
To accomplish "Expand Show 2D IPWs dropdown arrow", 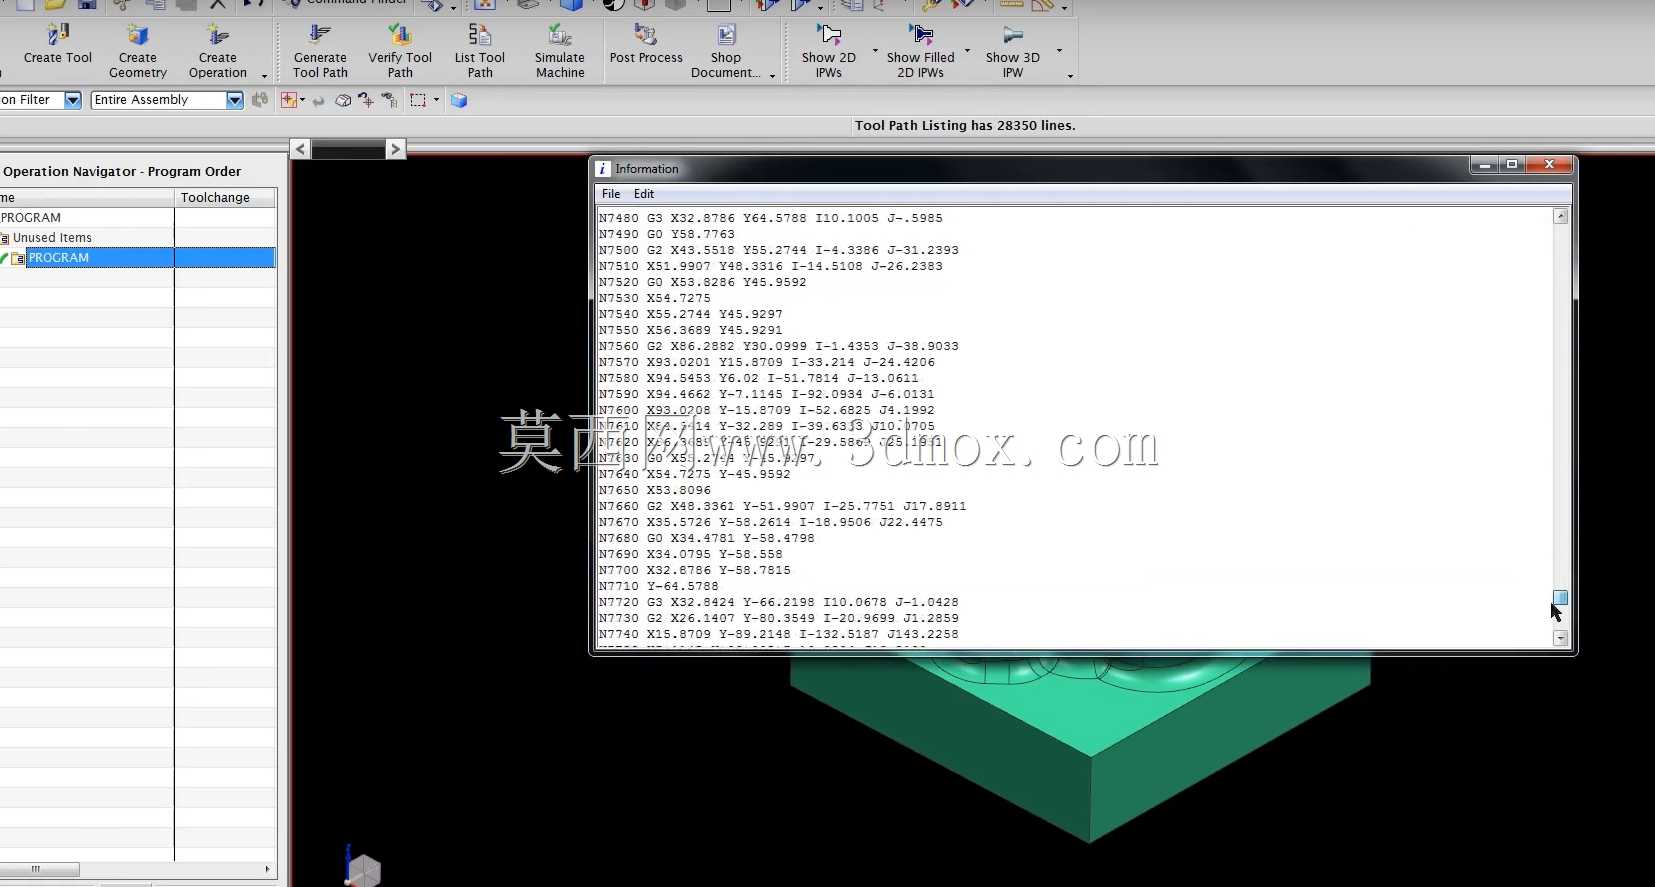I will pos(875,51).
